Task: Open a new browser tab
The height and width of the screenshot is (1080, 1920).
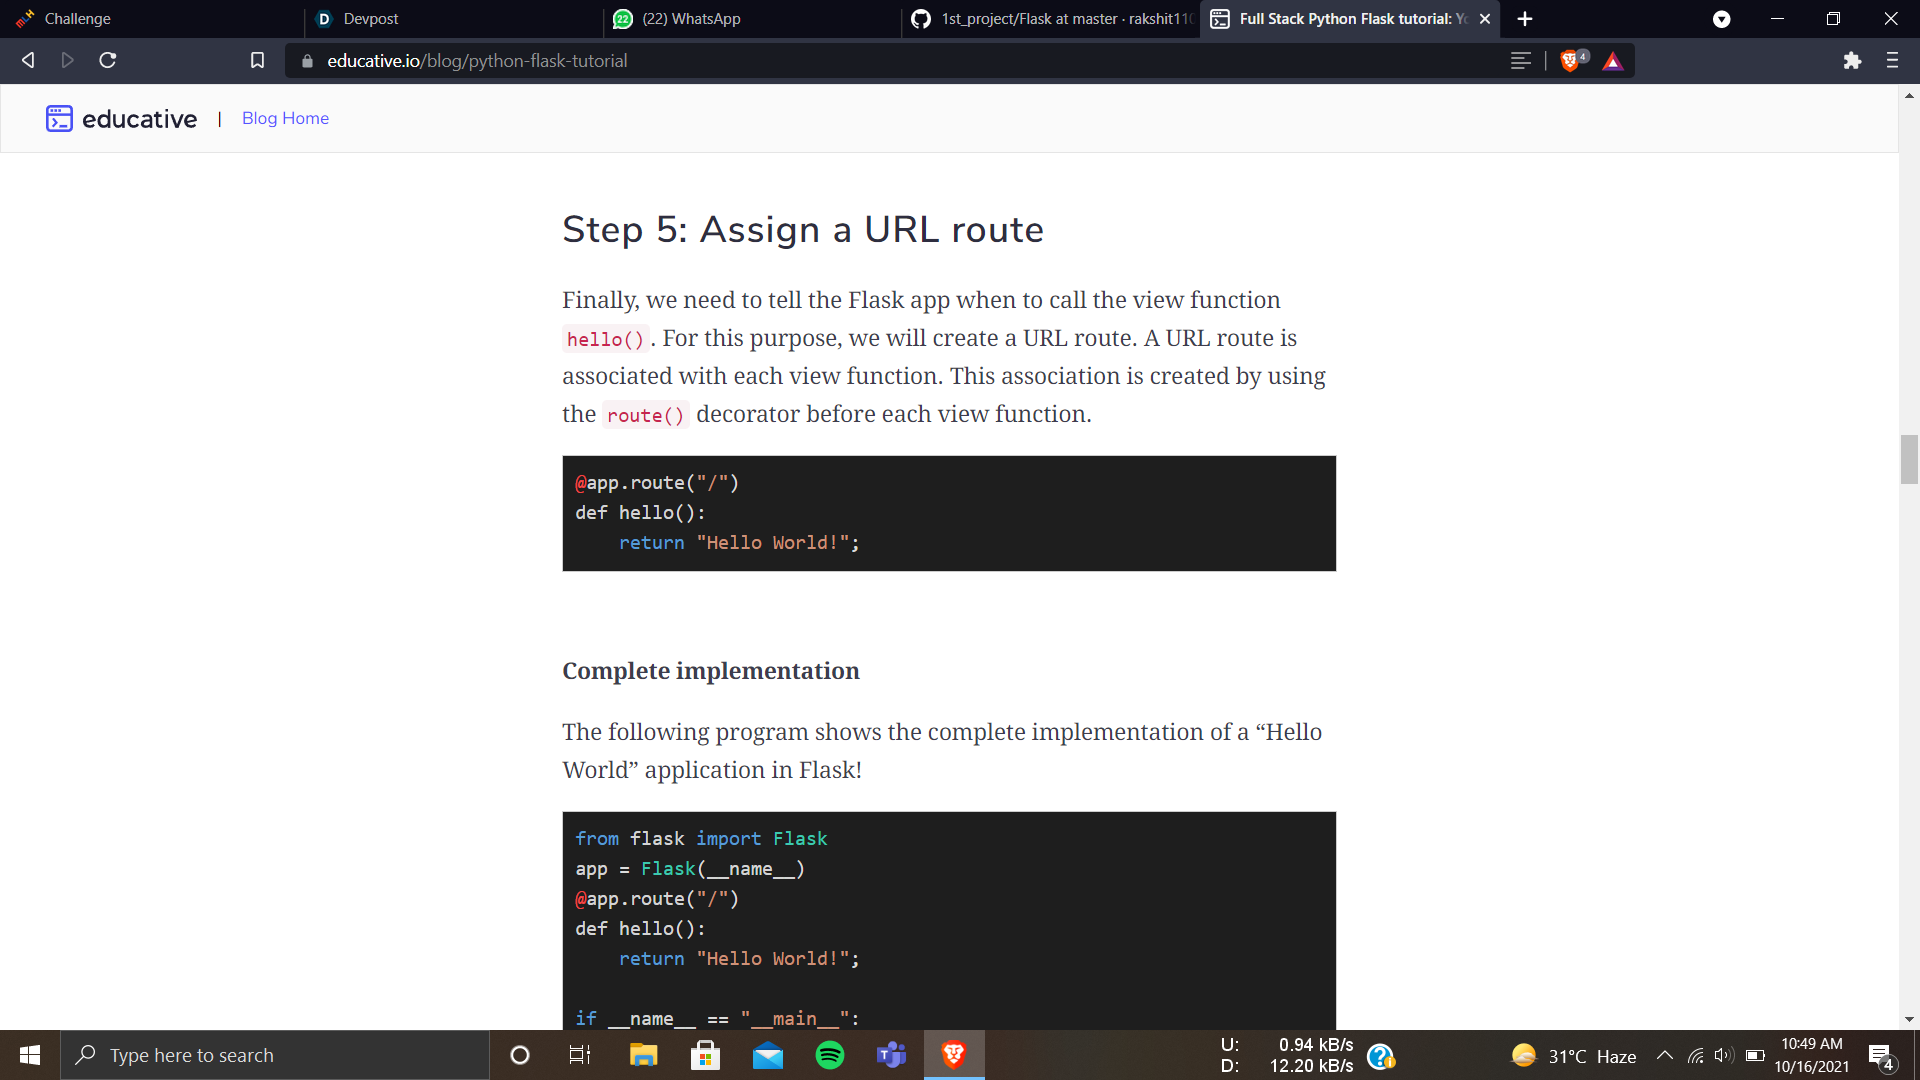Action: coord(1525,19)
